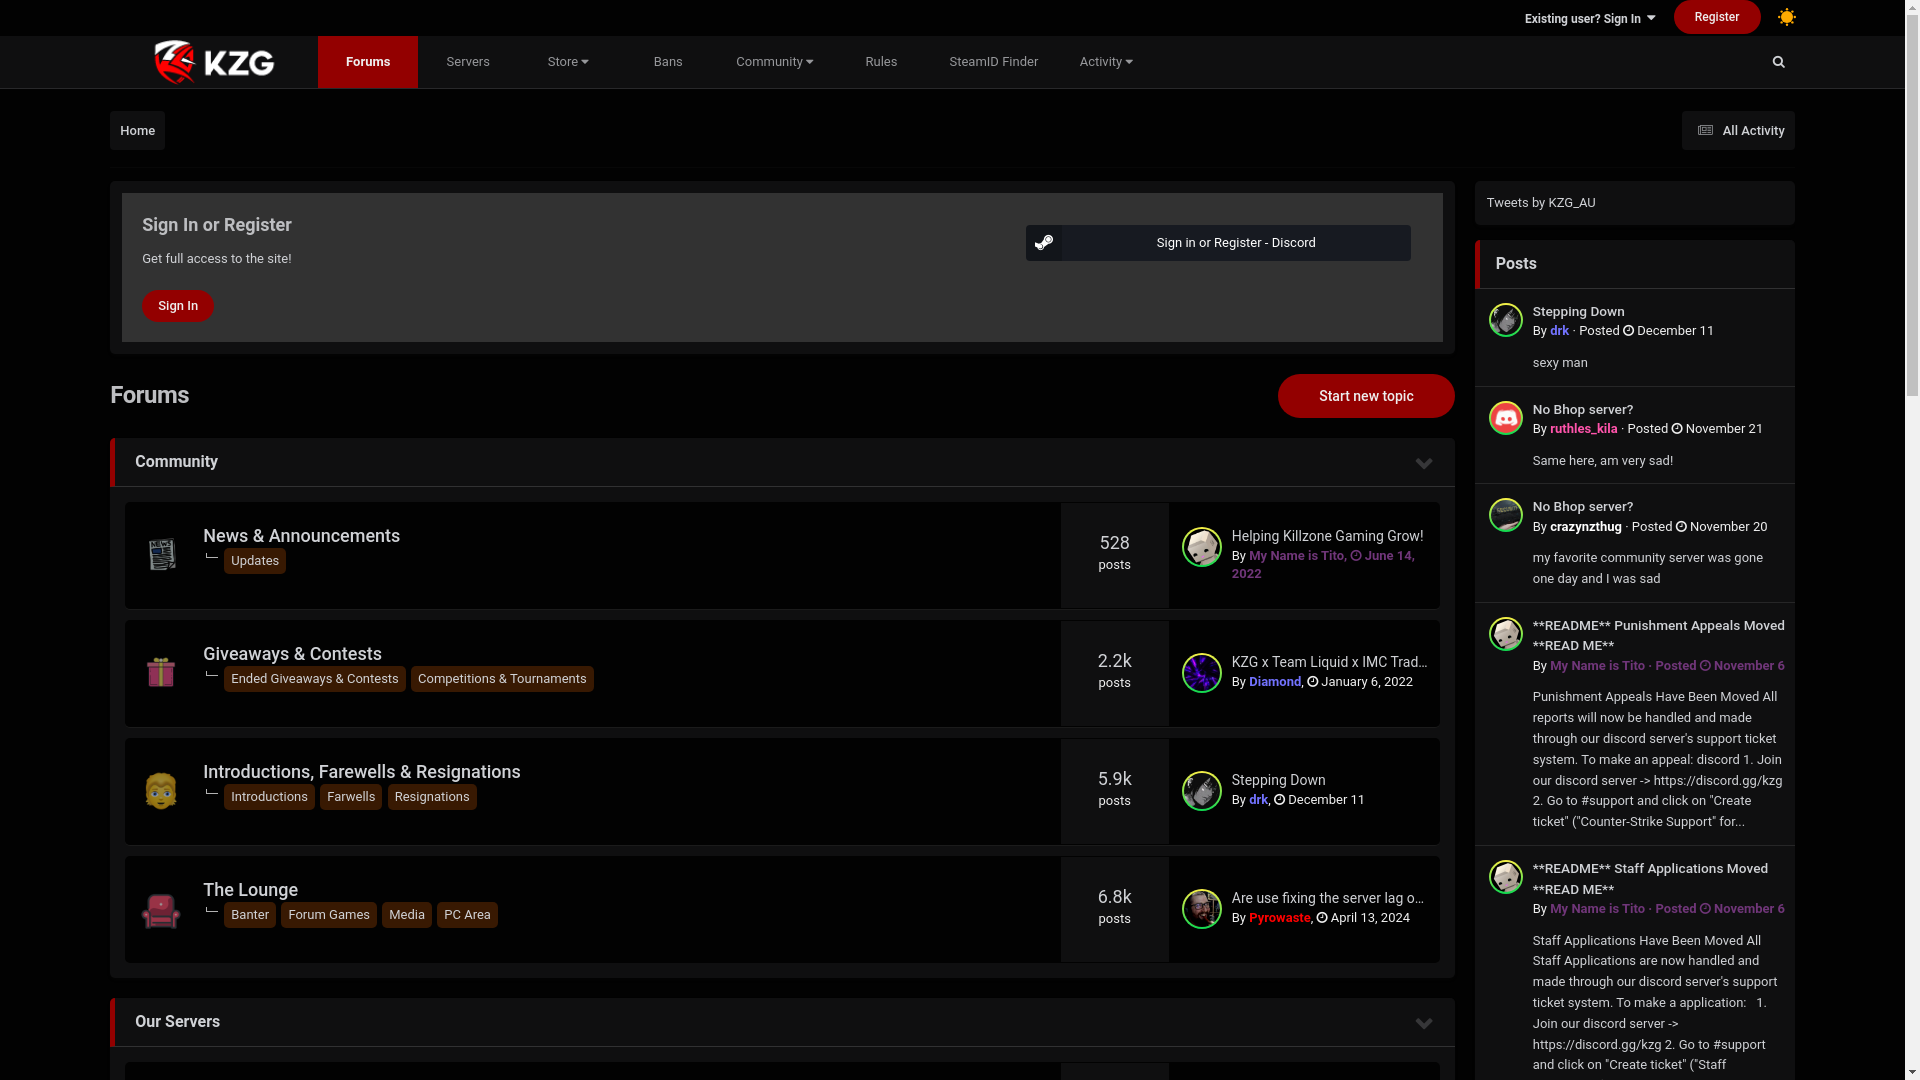Open README Punishment Appeals Moved post
1920x1080 pixels.
1658,636
